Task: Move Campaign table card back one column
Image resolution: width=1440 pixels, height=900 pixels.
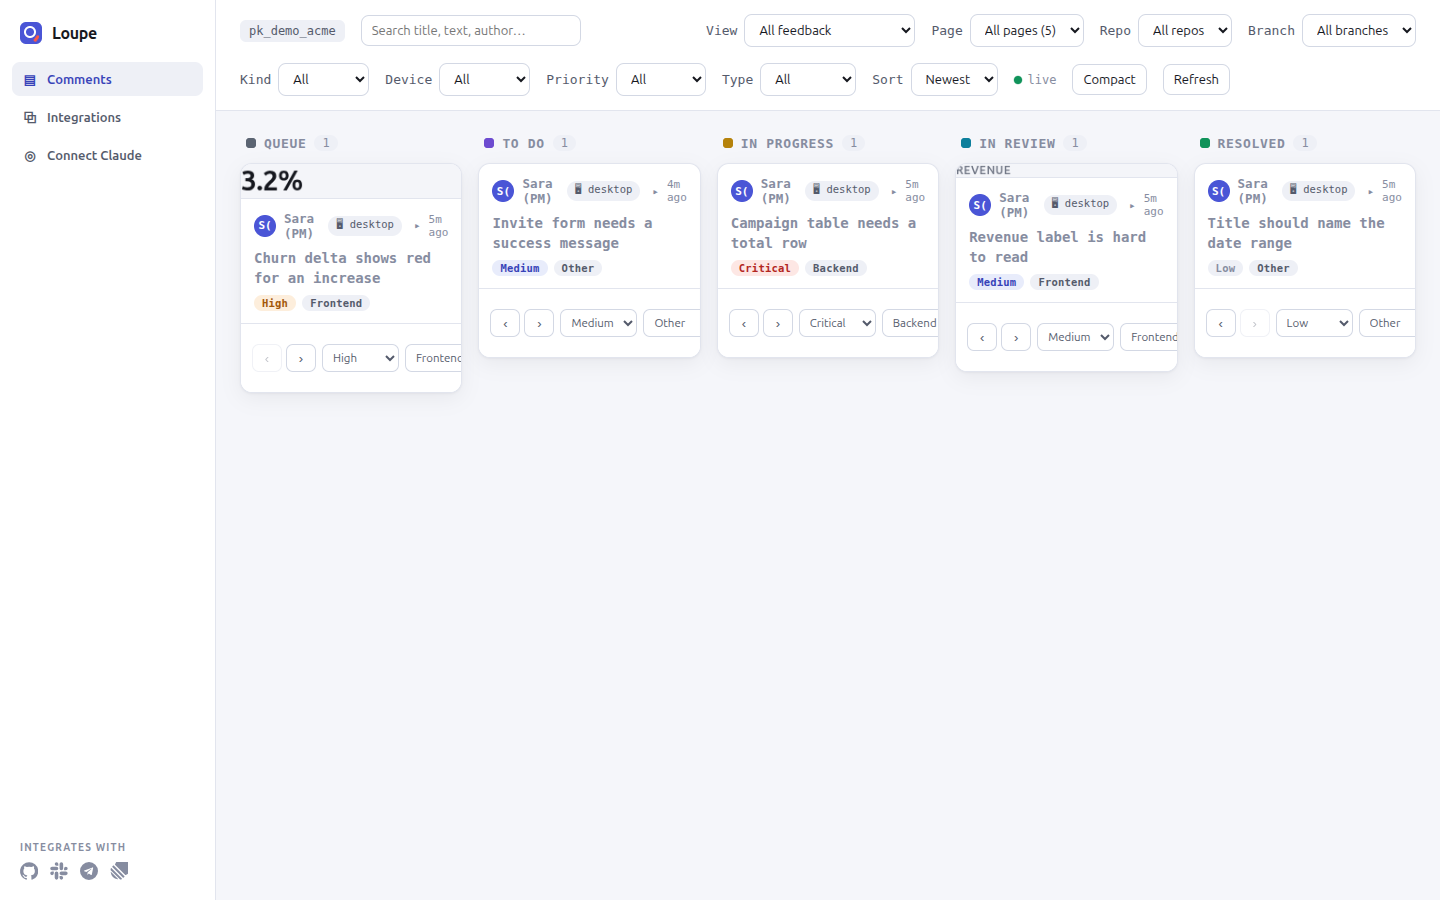Action: (x=744, y=323)
